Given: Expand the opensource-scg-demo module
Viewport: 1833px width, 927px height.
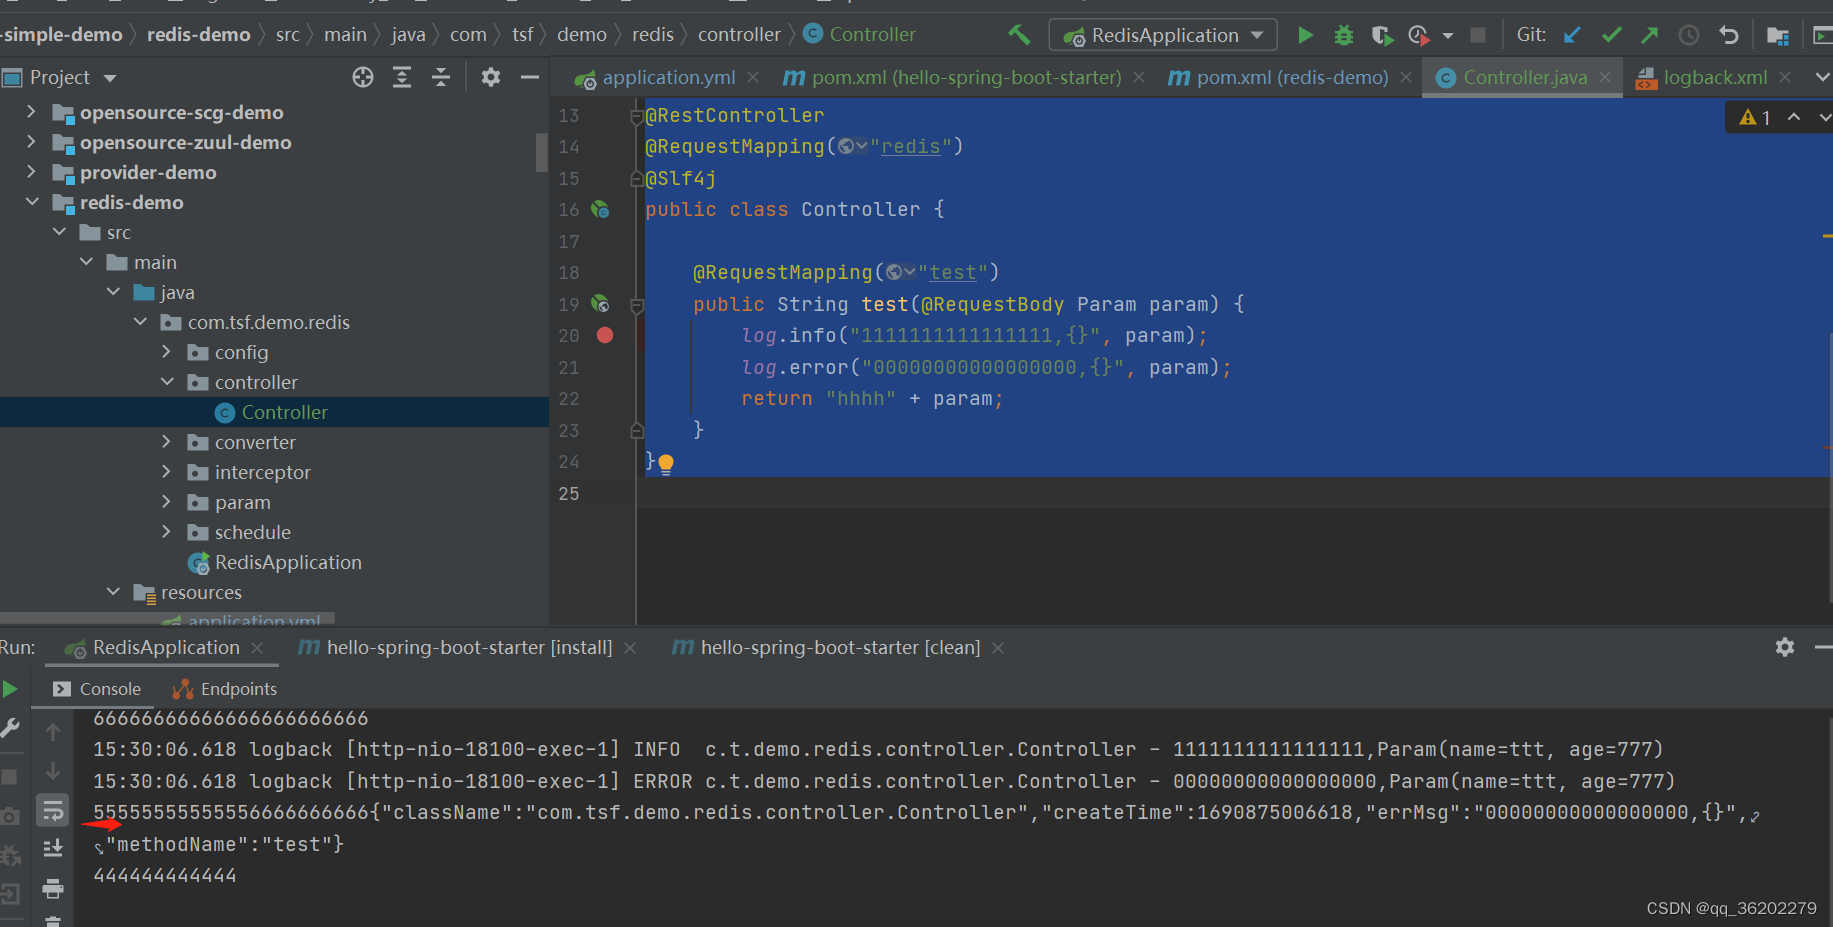Looking at the screenshot, I should tap(31, 112).
